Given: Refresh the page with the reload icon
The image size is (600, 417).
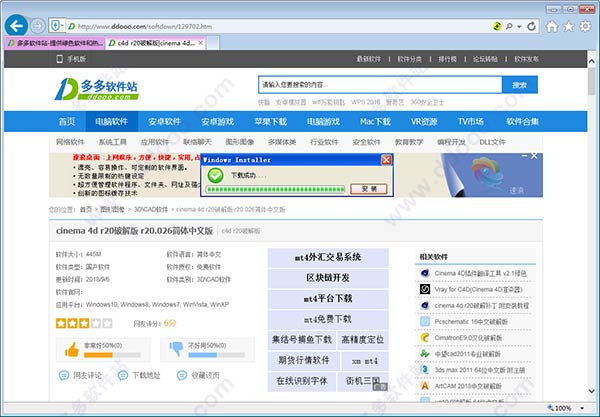Looking at the screenshot, I should click(531, 26).
